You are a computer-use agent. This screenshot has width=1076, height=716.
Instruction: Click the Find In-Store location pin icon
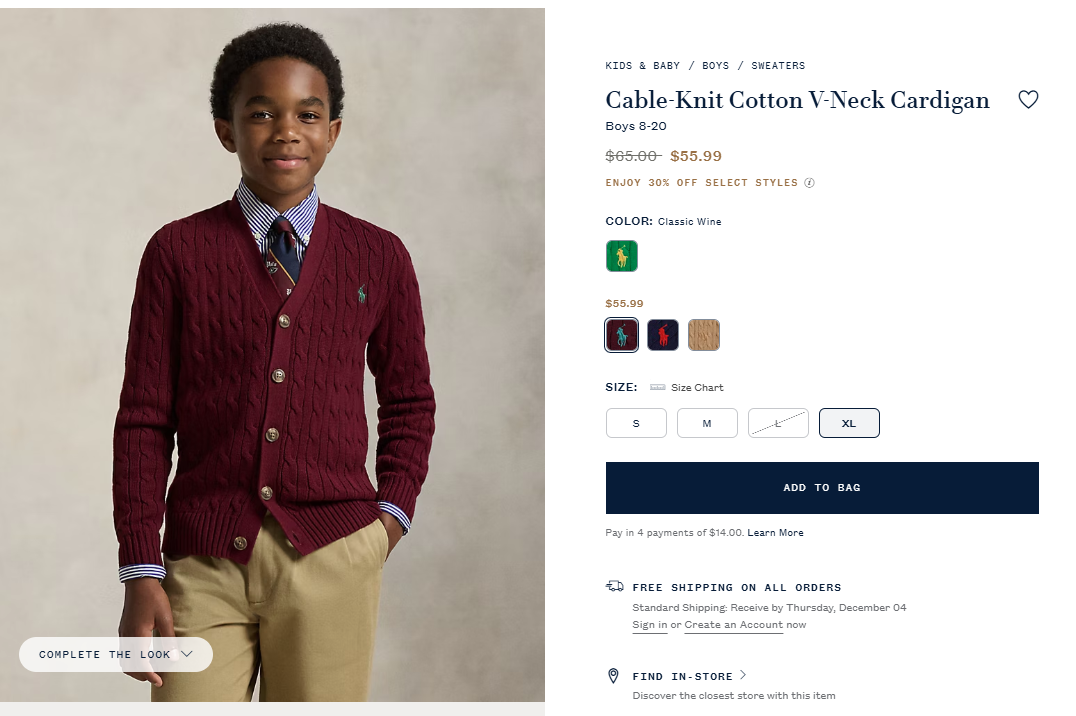point(613,676)
